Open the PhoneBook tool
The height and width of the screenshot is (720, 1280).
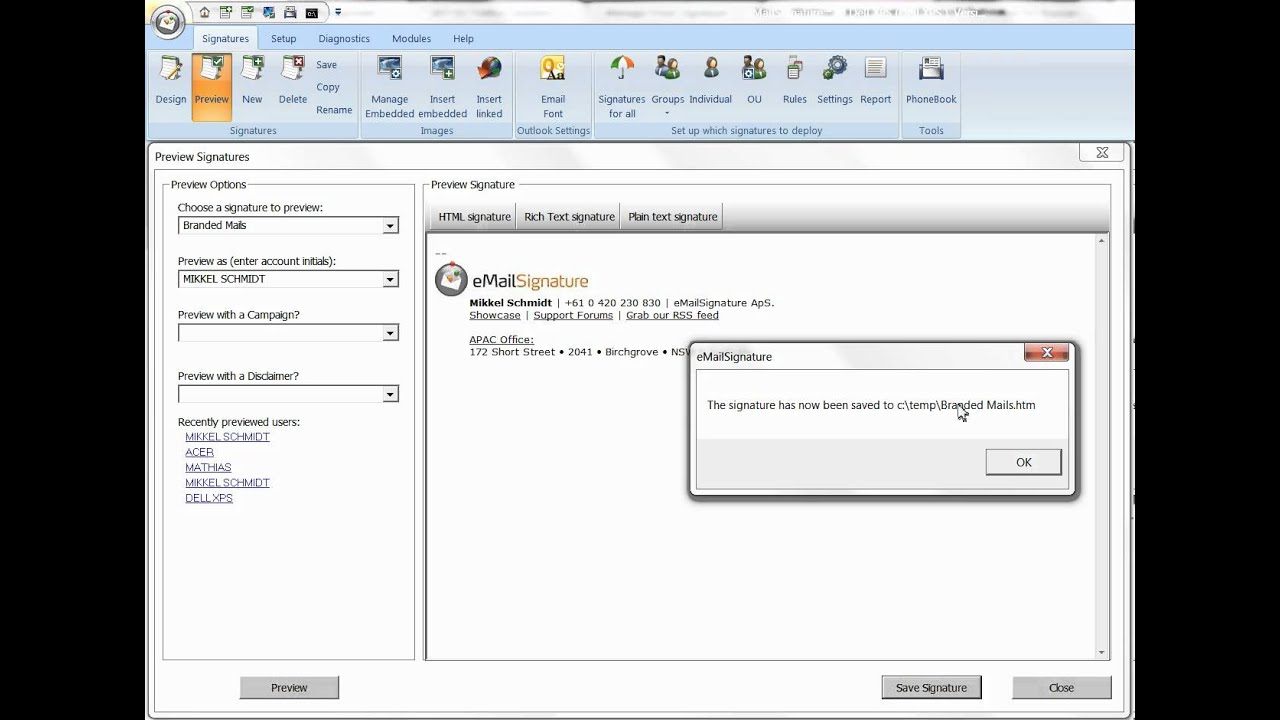coord(931,82)
